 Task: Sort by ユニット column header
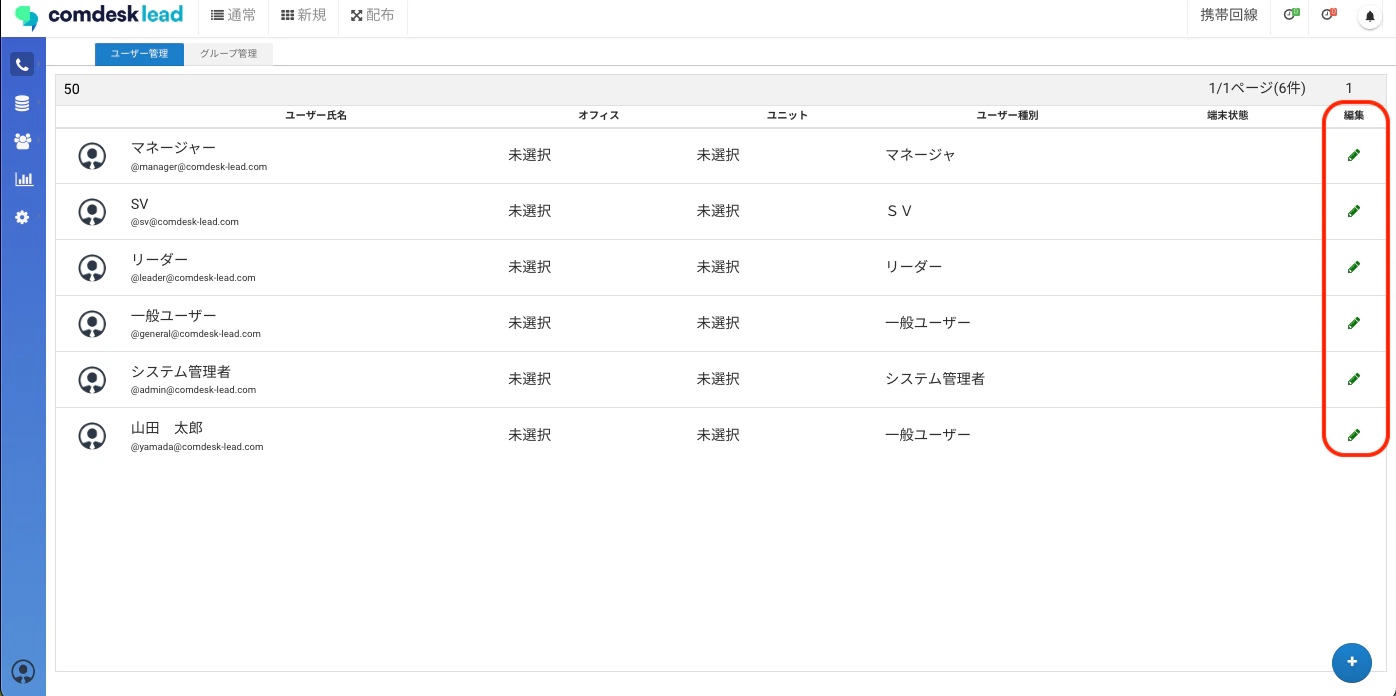tap(787, 116)
